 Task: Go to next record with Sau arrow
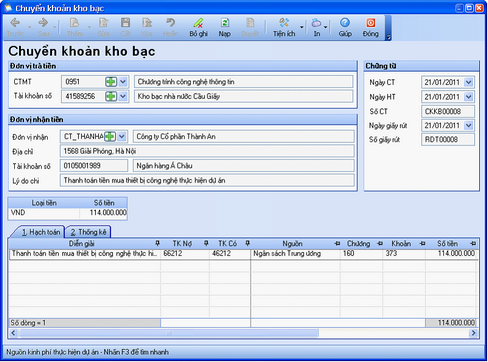[x=43, y=23]
